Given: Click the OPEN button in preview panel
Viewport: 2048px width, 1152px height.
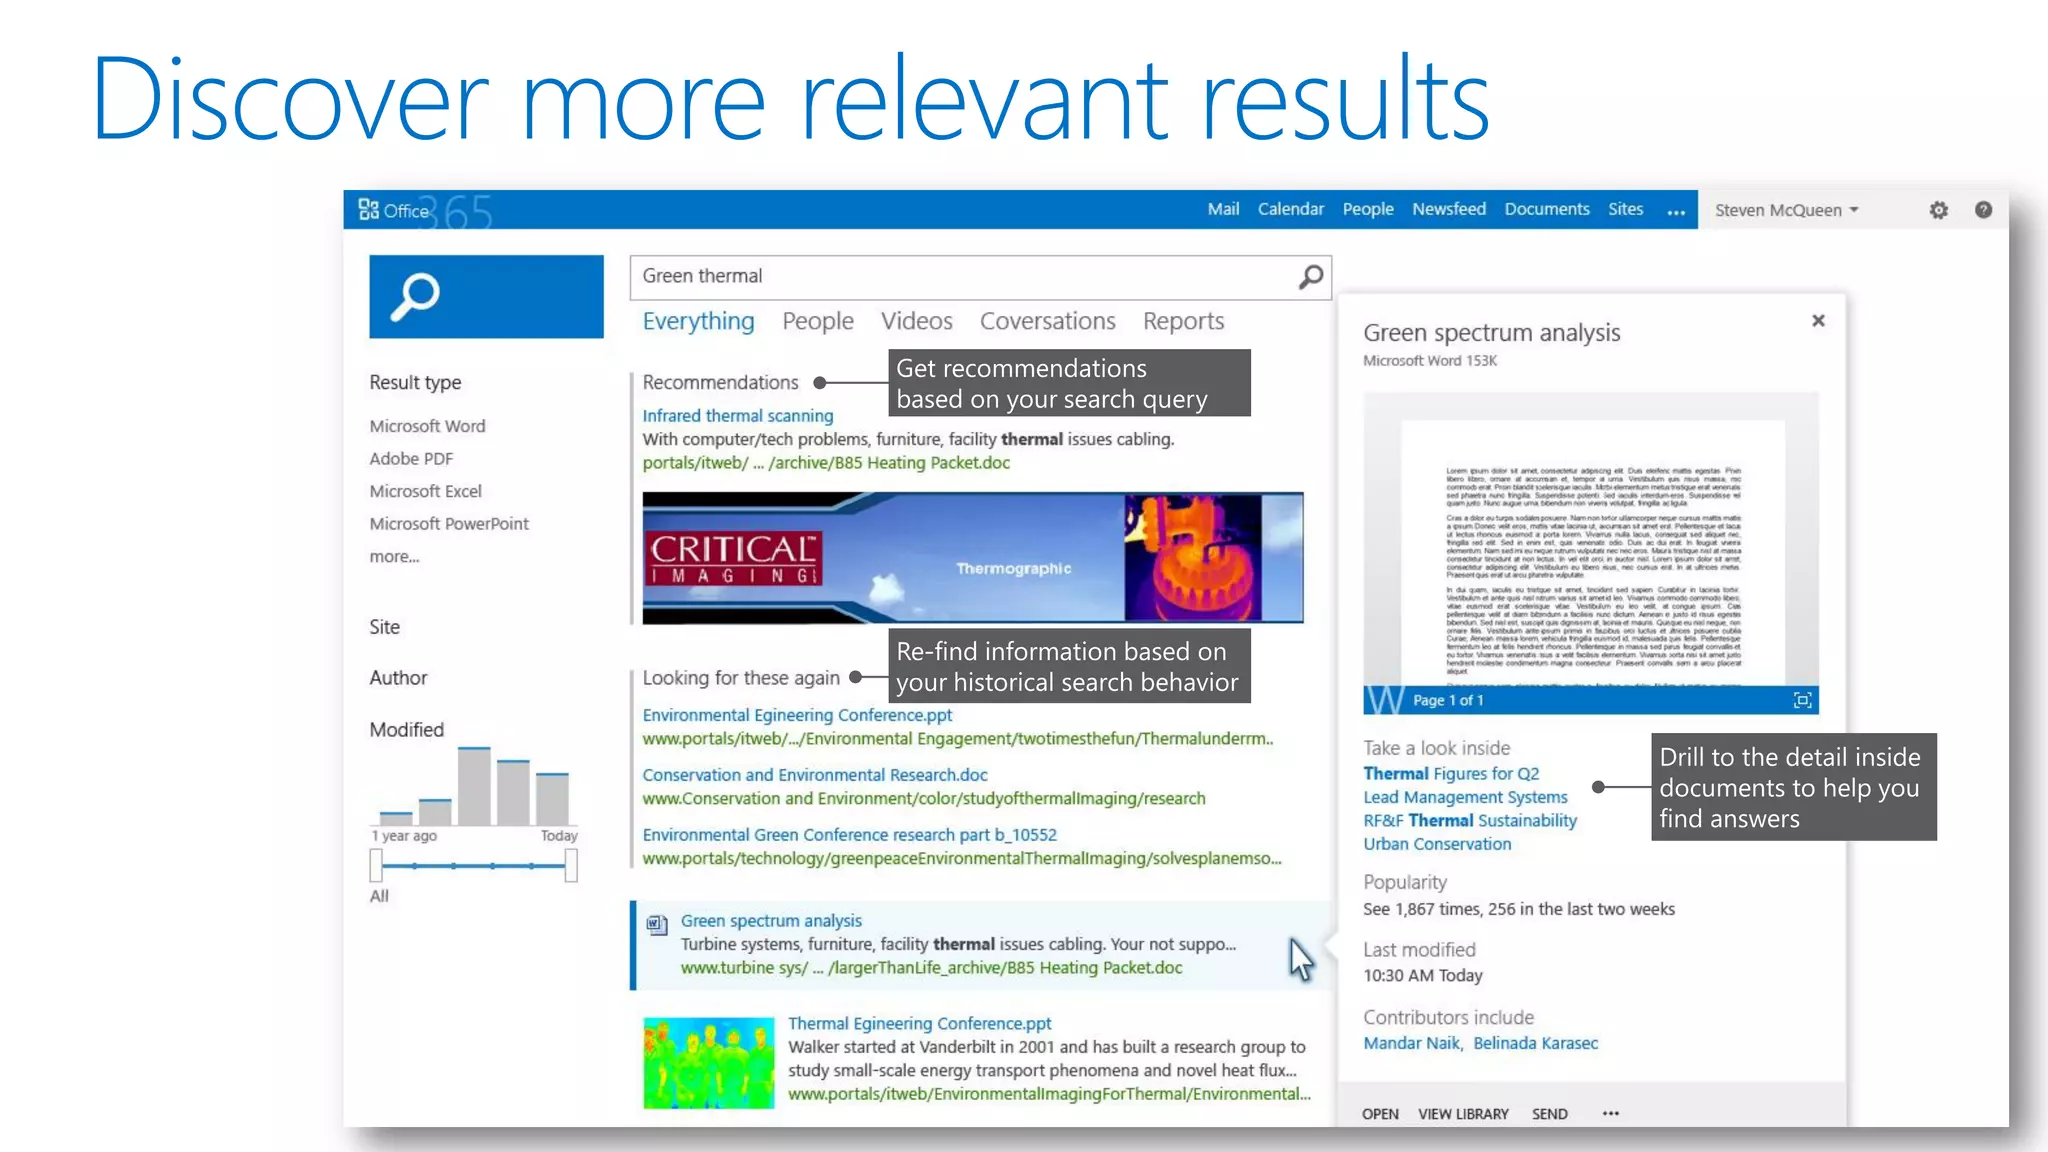Looking at the screenshot, I should tap(1379, 1113).
